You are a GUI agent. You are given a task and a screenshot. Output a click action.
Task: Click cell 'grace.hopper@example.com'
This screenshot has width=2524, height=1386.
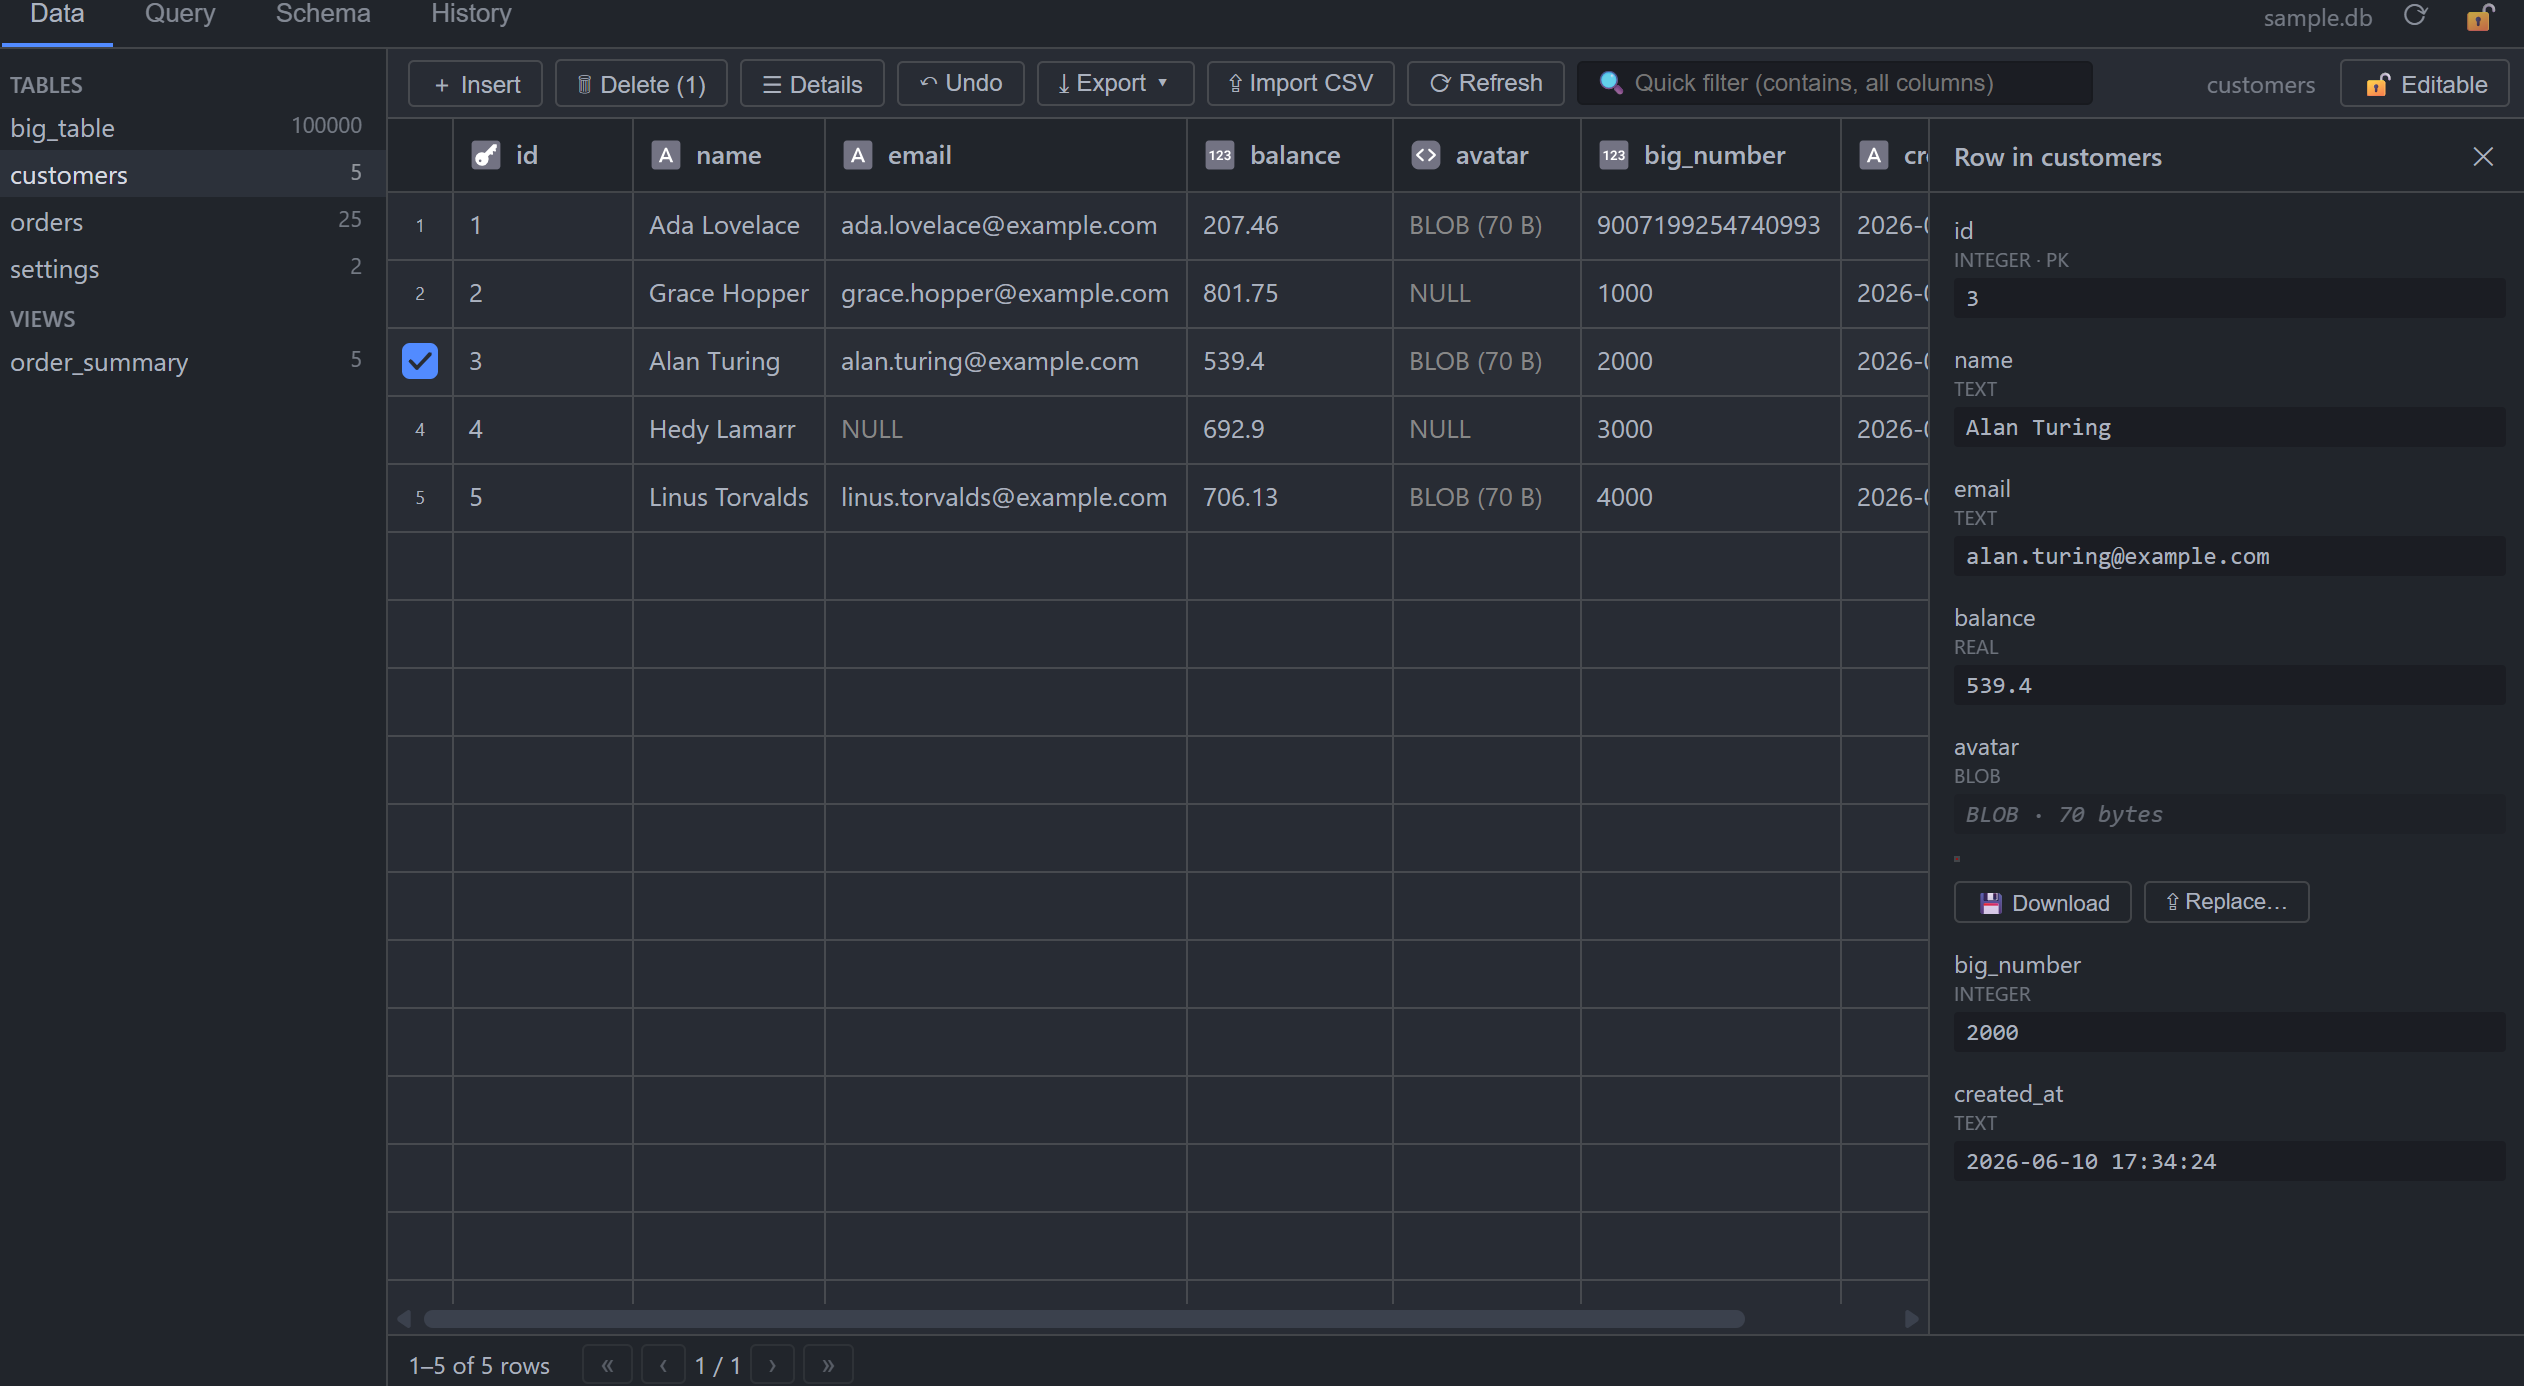1006,294
